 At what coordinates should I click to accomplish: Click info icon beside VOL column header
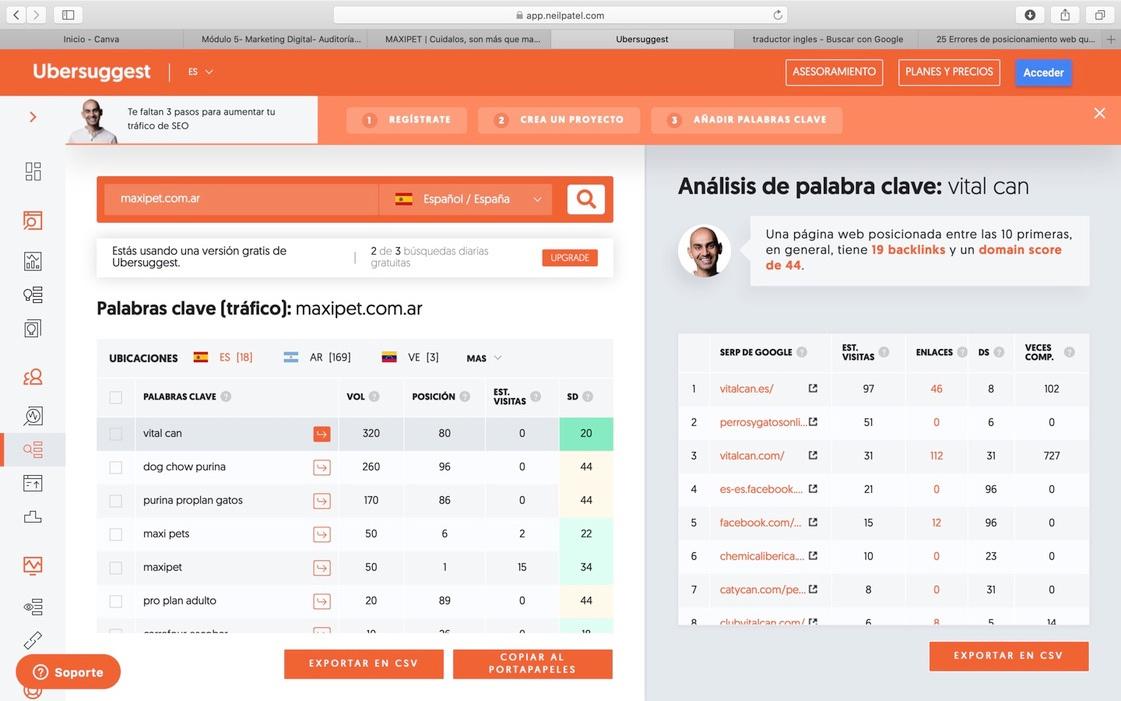click(374, 397)
